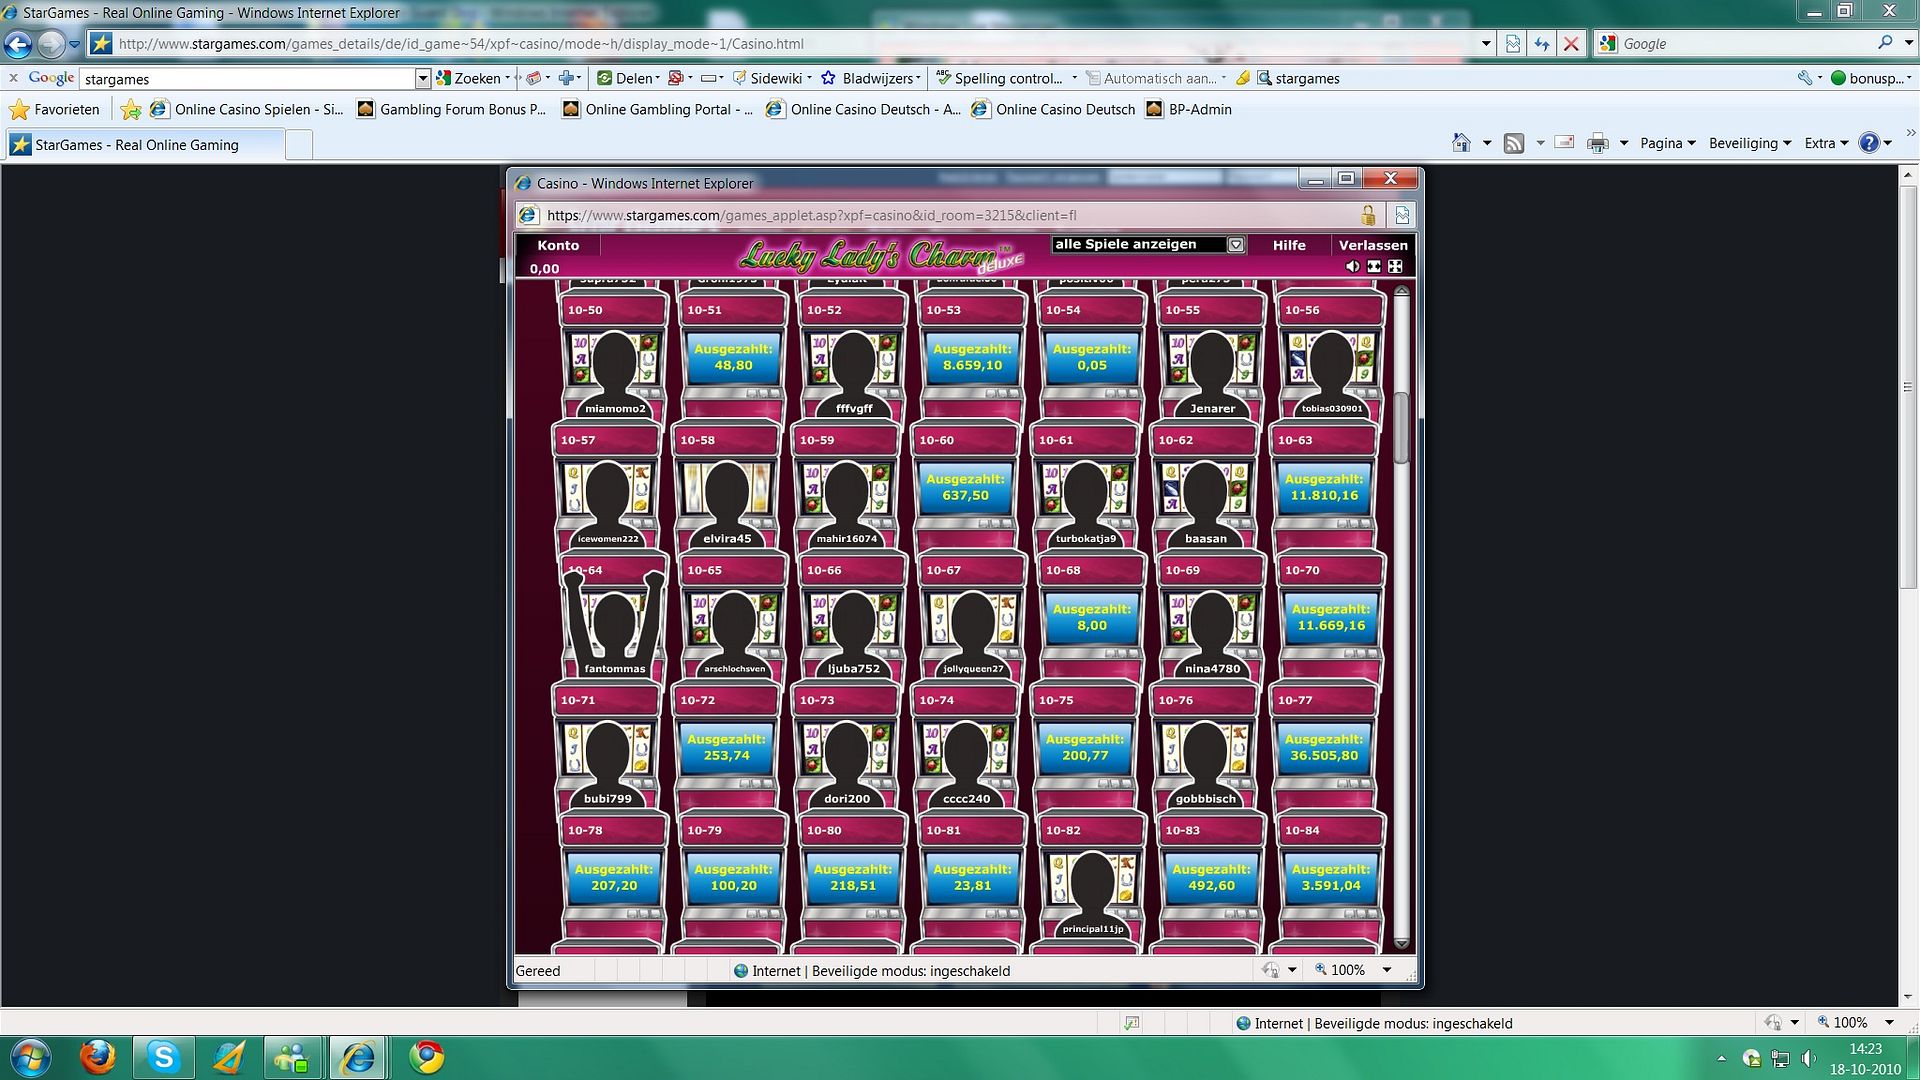
Task: Click the Delen share button
Action: click(x=628, y=78)
